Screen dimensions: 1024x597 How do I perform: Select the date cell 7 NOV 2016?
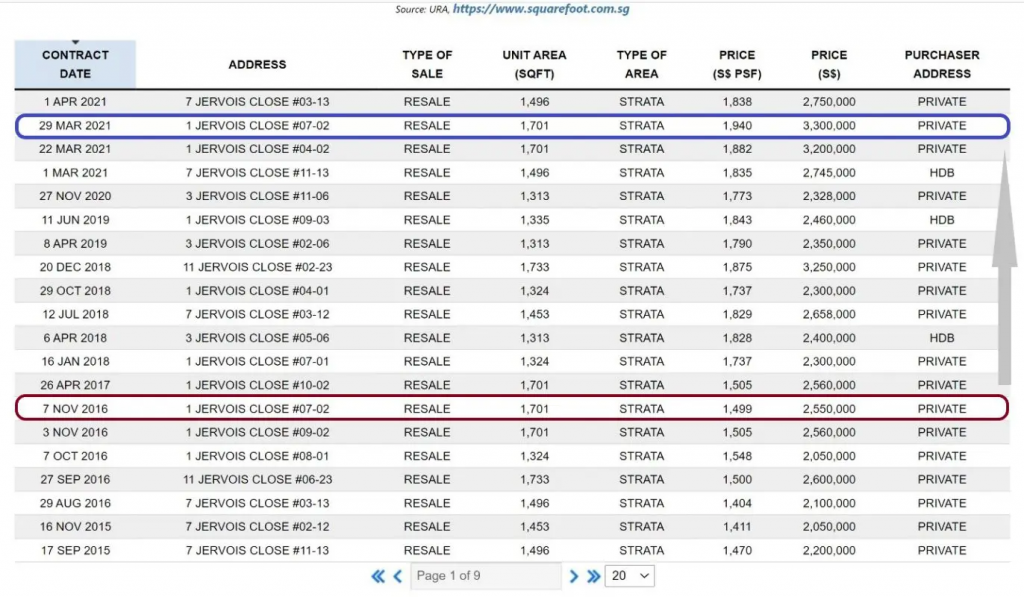pyautogui.click(x=75, y=409)
